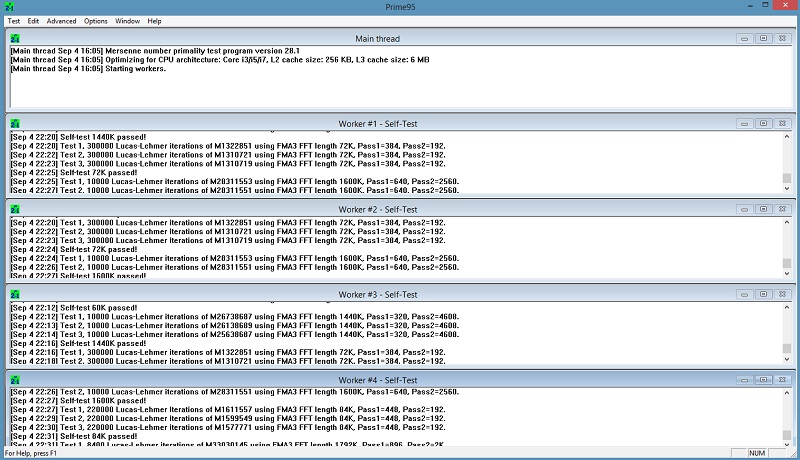Click Worker #3 scrollbar thumb
The height and width of the screenshot is (460, 800).
787,348
